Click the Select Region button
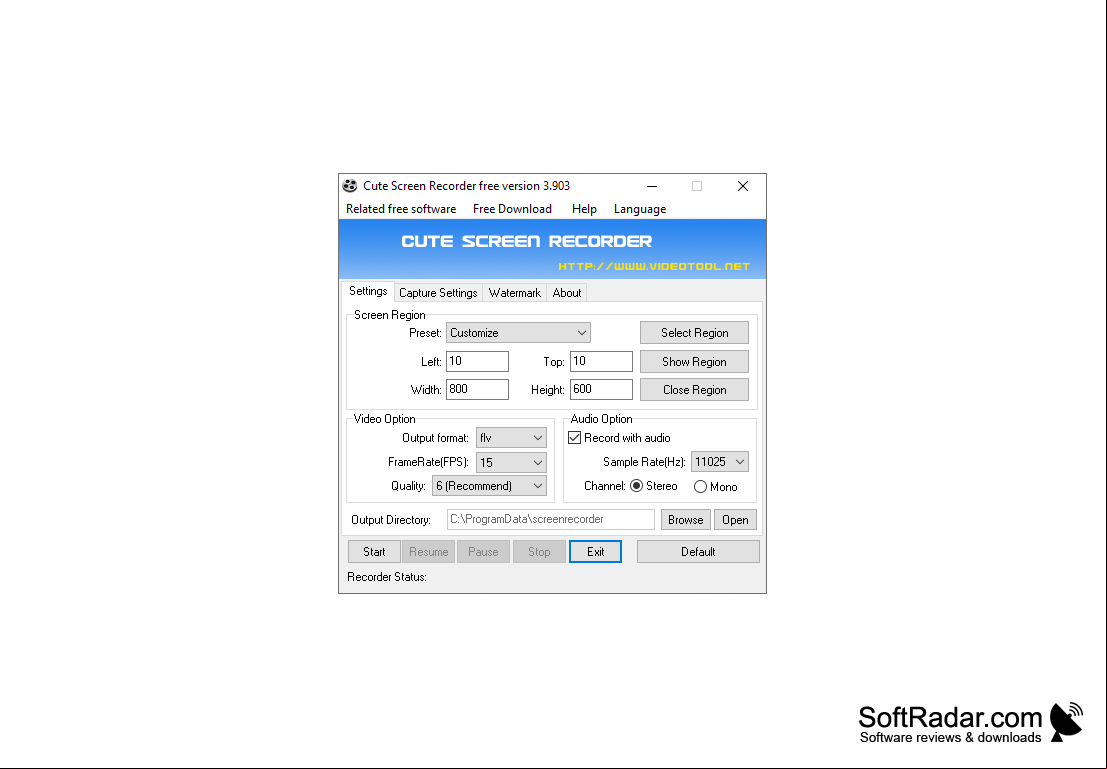This screenshot has width=1107, height=769. pyautogui.click(x=695, y=333)
